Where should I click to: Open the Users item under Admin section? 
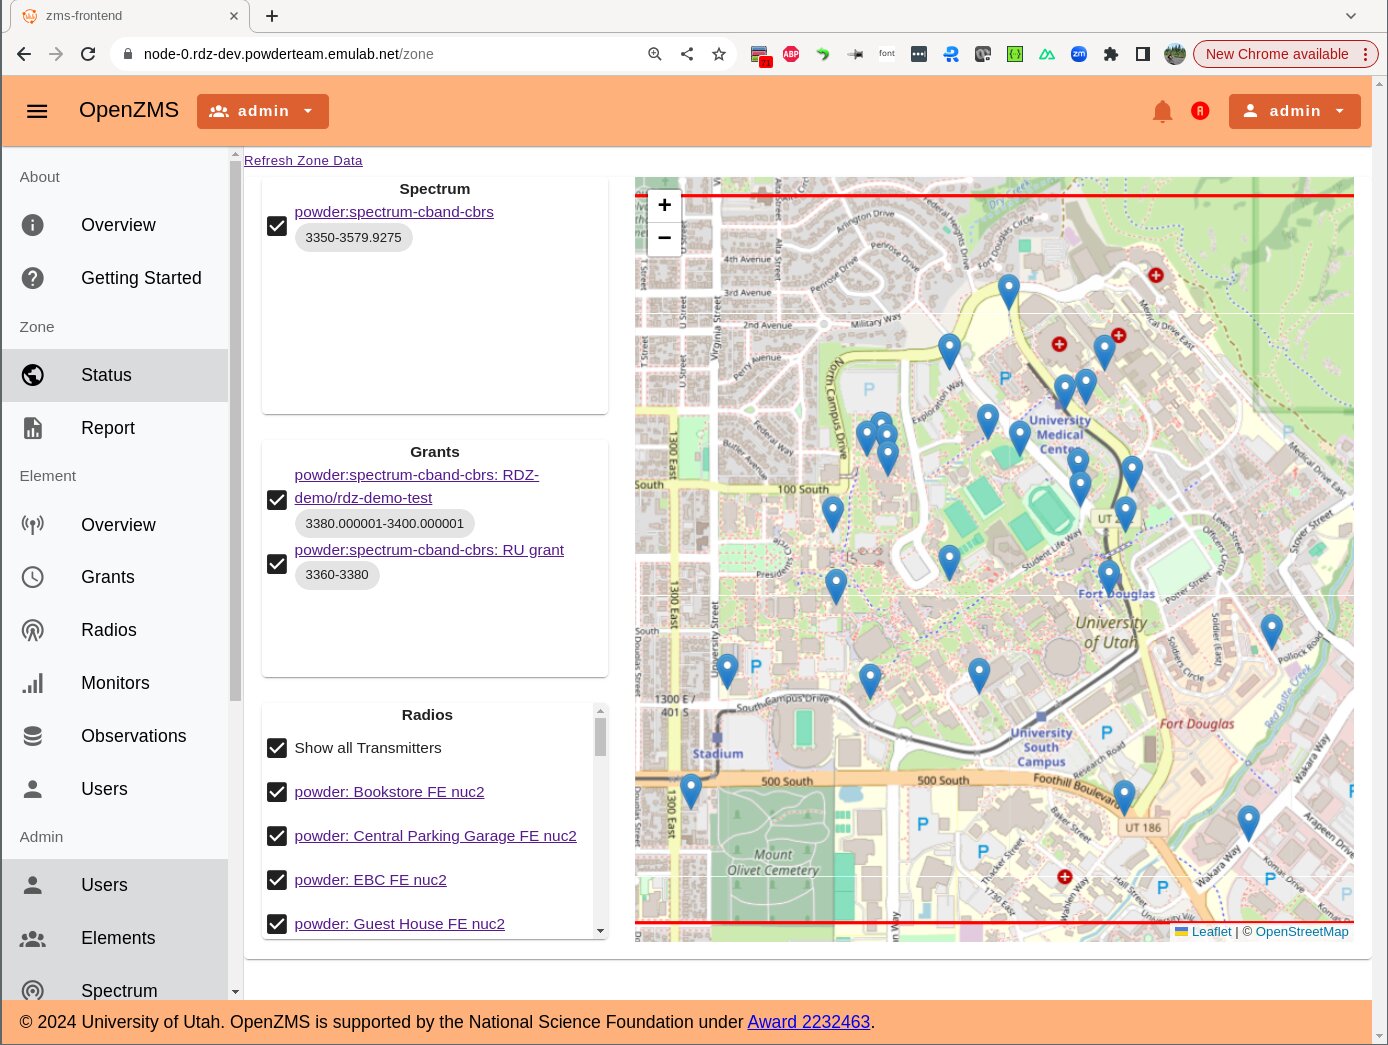tap(115, 885)
